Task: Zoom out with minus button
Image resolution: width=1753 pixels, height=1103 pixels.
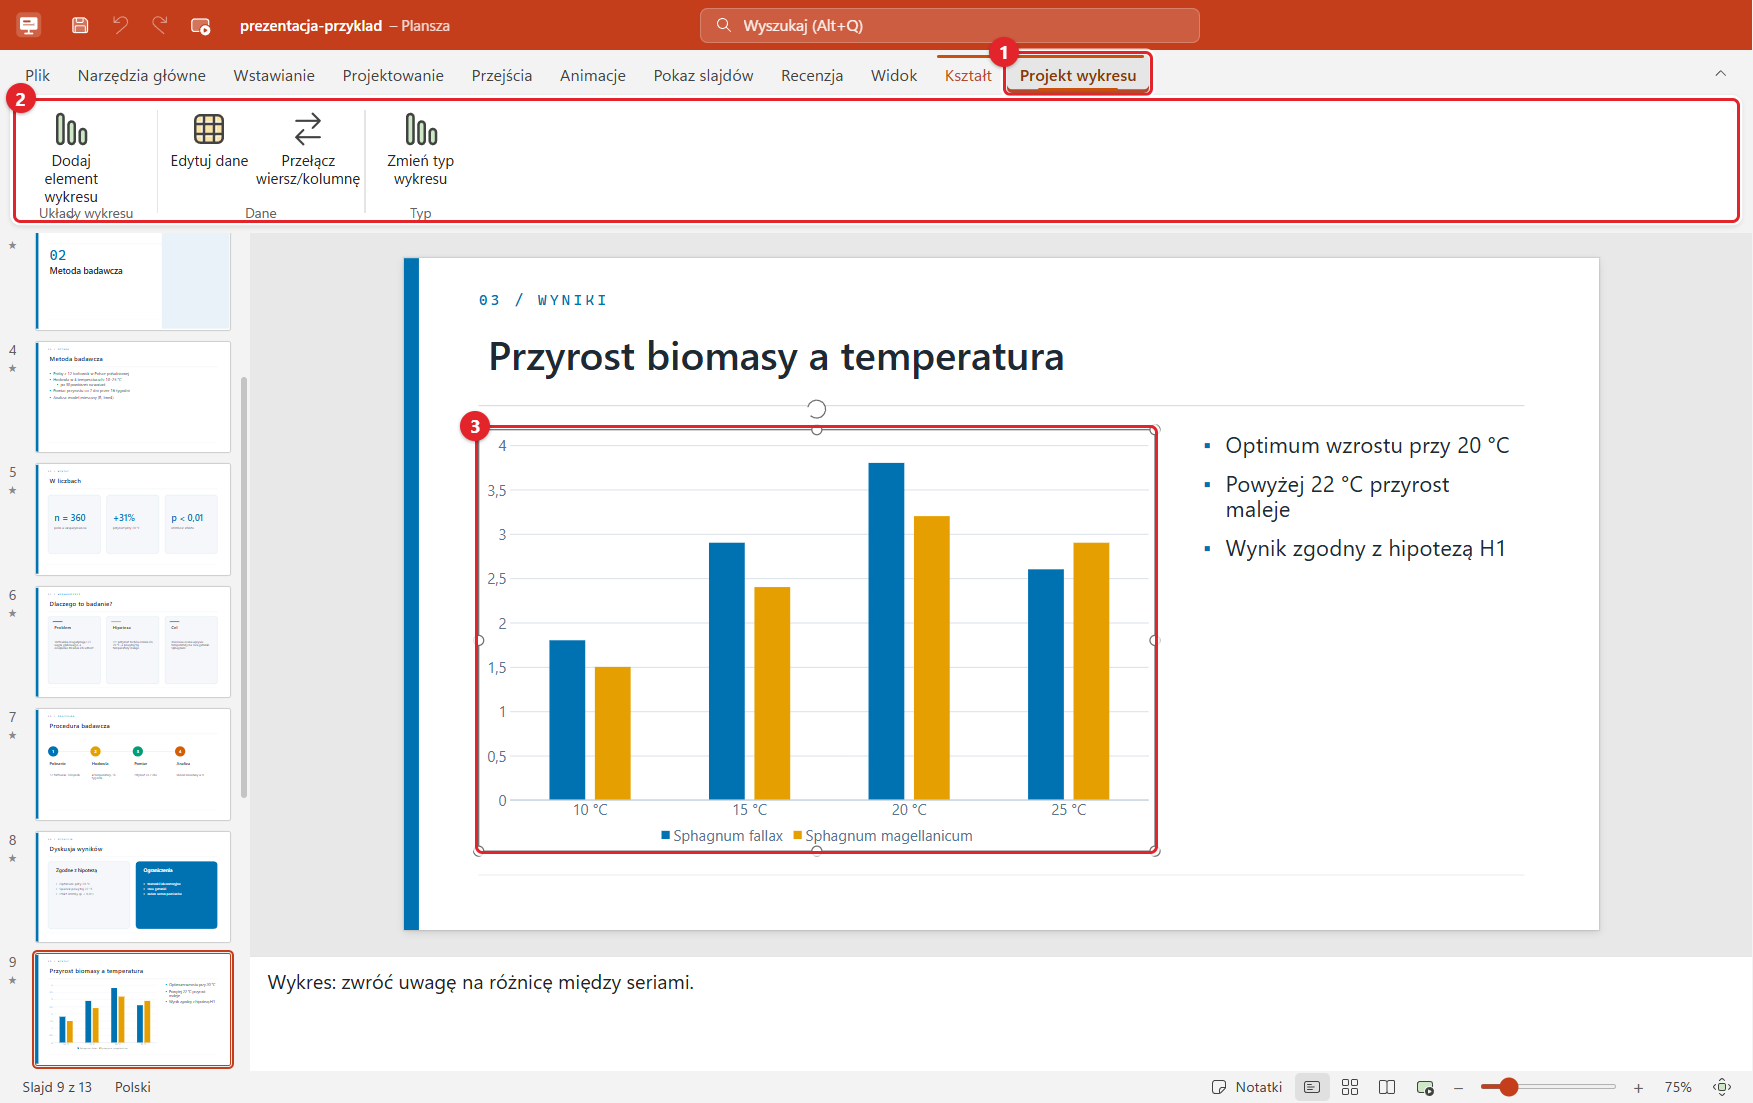Action: point(1458,1087)
